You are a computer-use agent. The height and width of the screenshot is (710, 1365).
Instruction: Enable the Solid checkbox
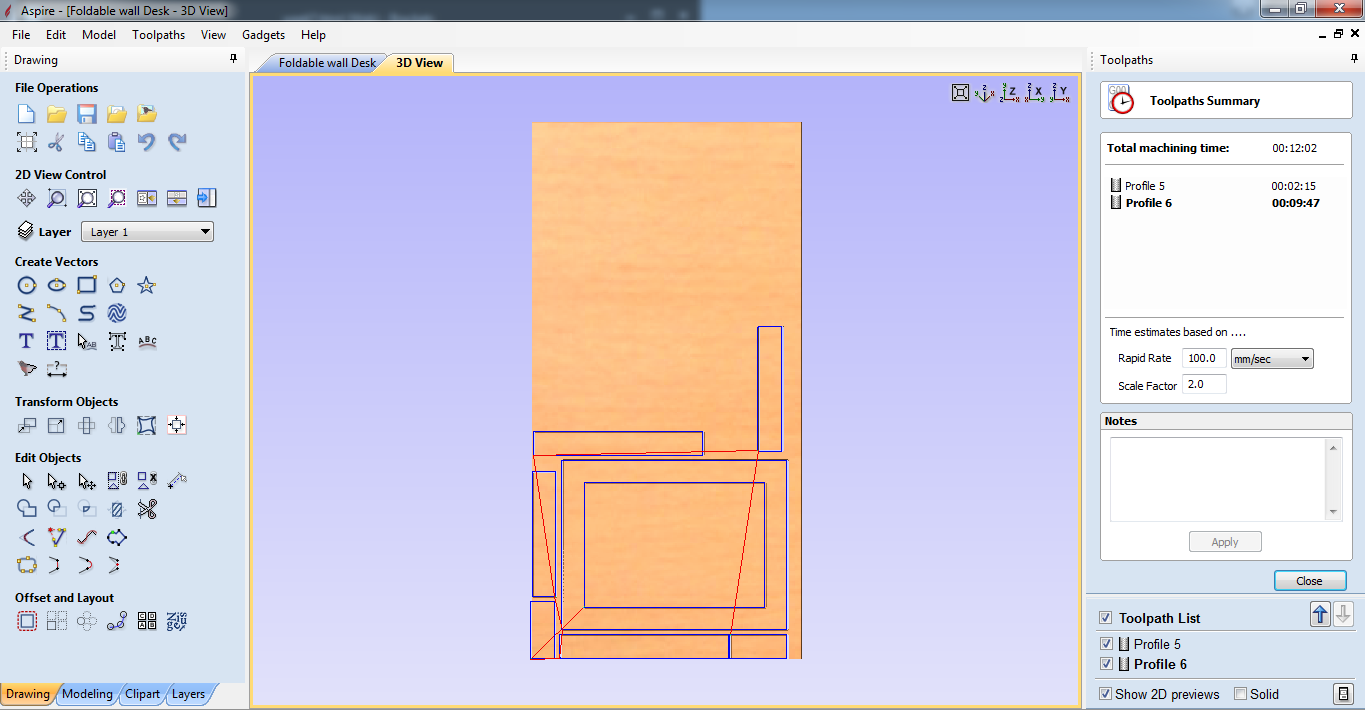pyautogui.click(x=1241, y=694)
